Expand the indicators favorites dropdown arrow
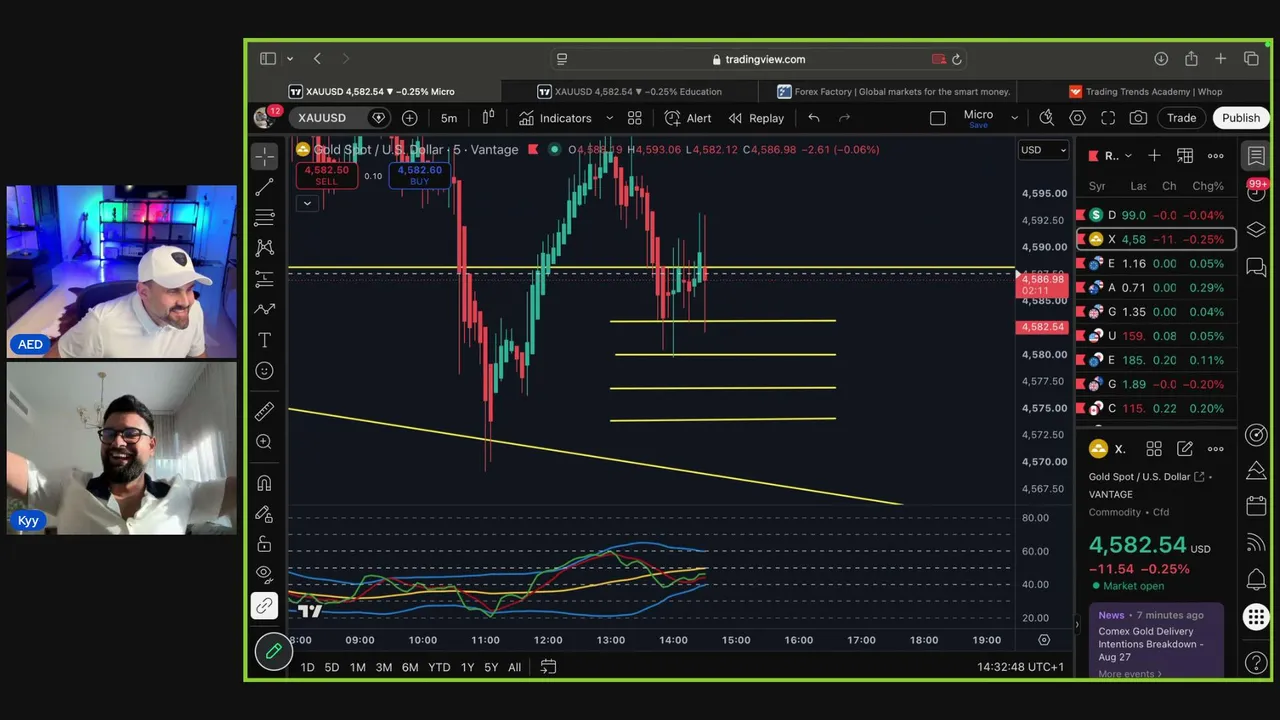The height and width of the screenshot is (720, 1280). point(609,118)
